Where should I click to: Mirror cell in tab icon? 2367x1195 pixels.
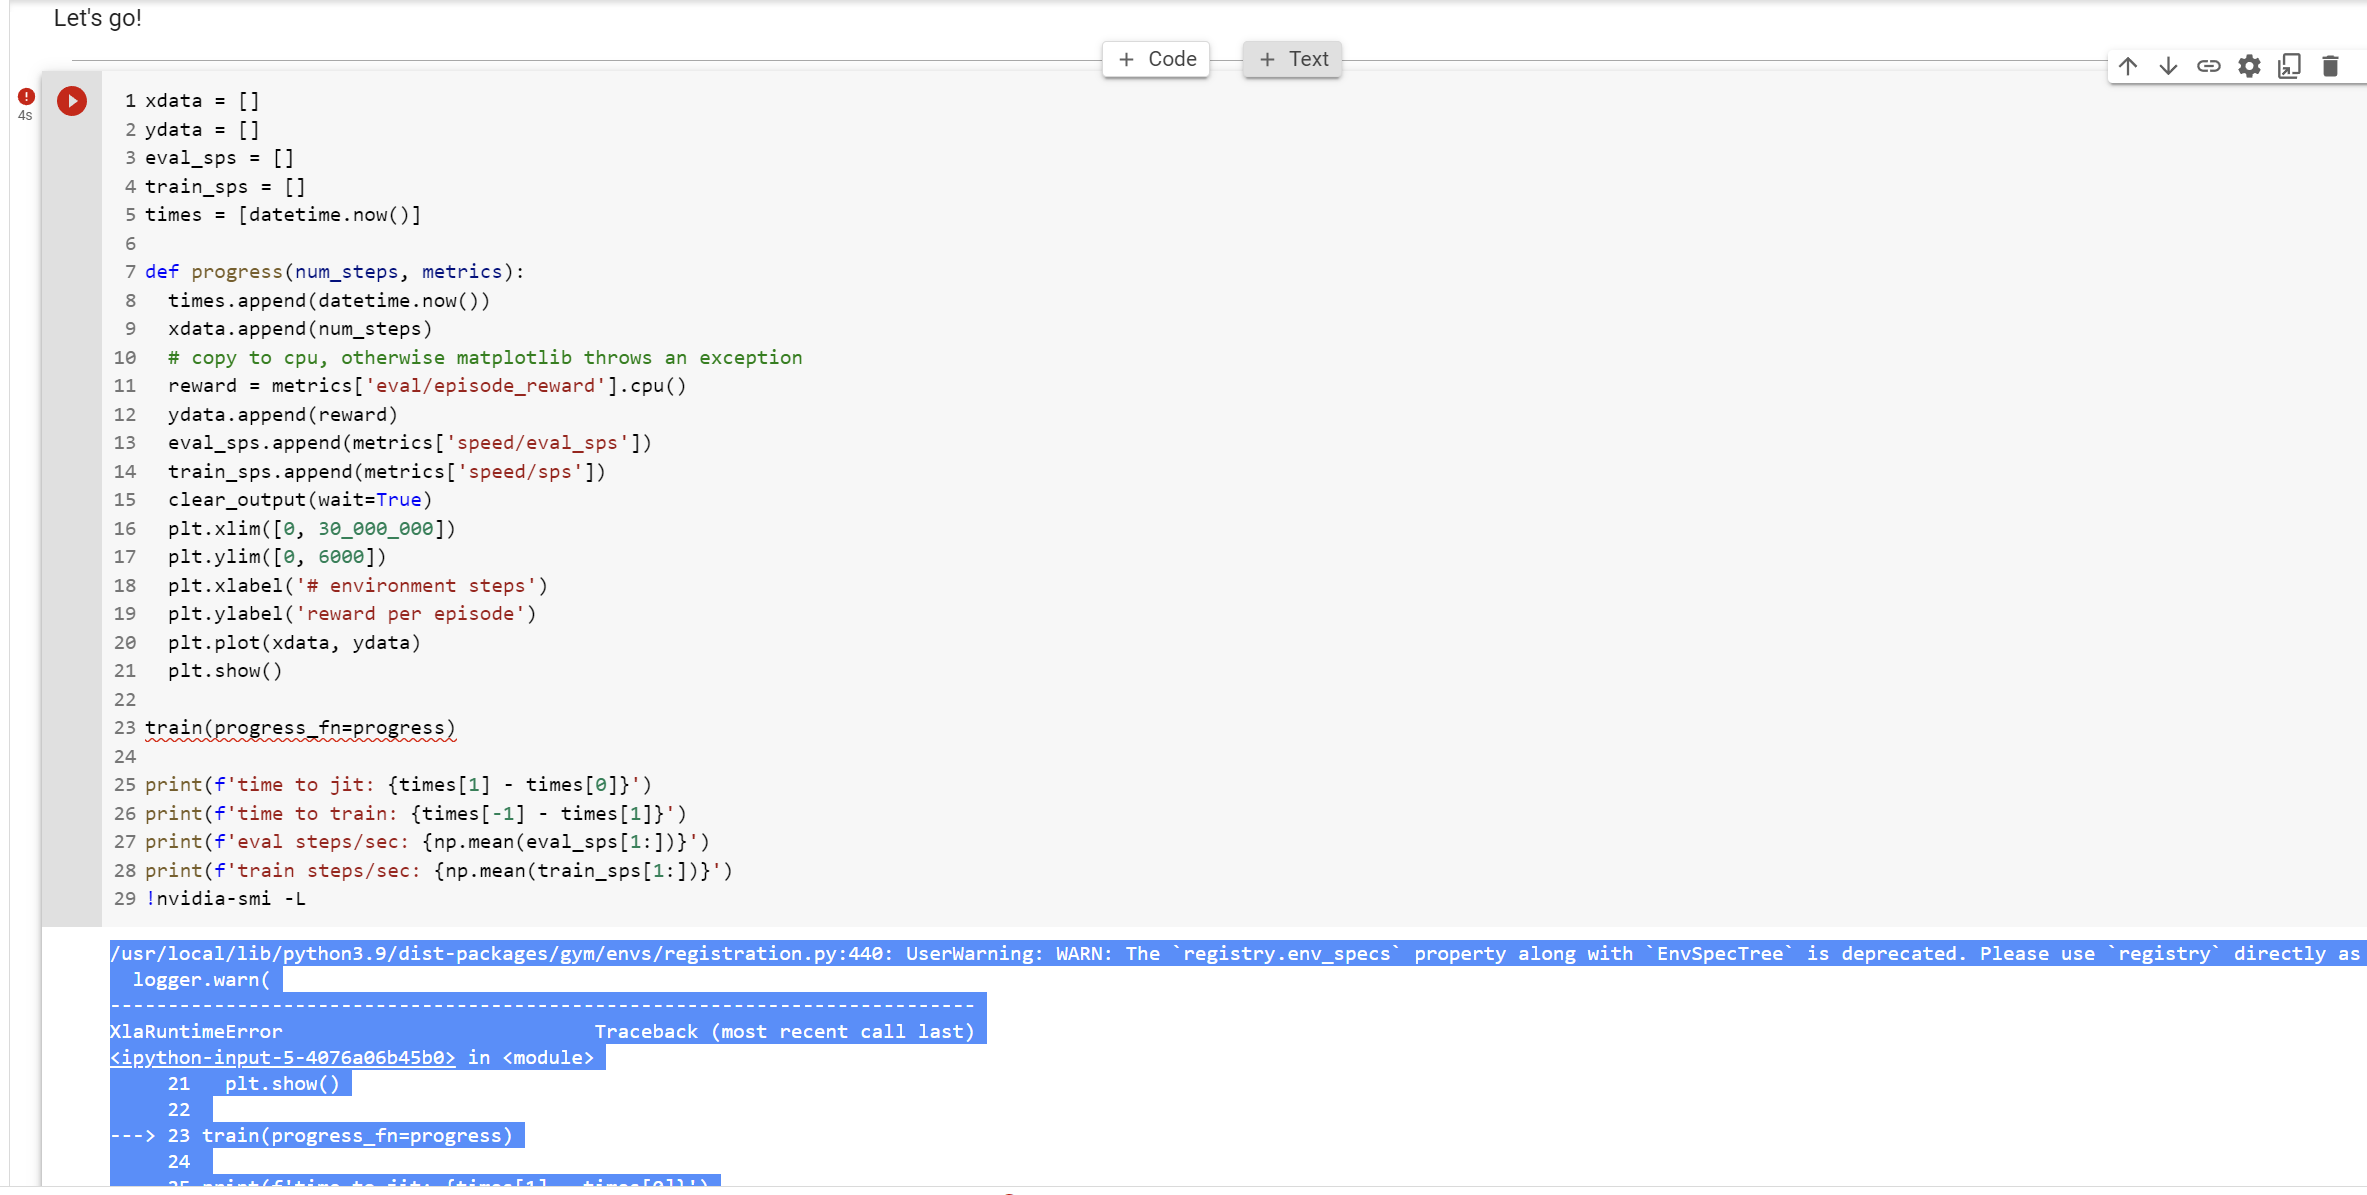pyautogui.click(x=2289, y=66)
